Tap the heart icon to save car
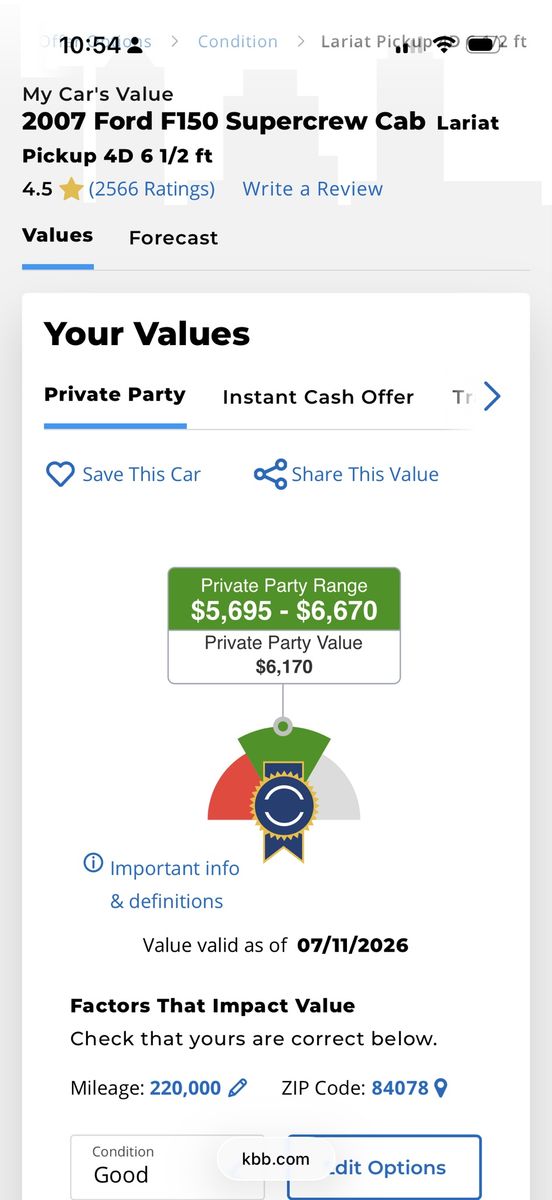 [x=60, y=474]
